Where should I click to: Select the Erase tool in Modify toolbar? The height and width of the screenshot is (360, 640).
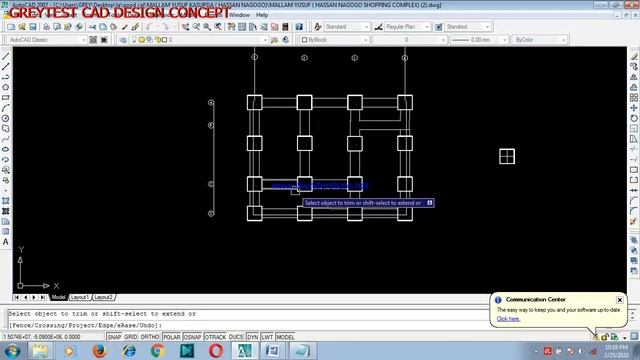click(633, 56)
